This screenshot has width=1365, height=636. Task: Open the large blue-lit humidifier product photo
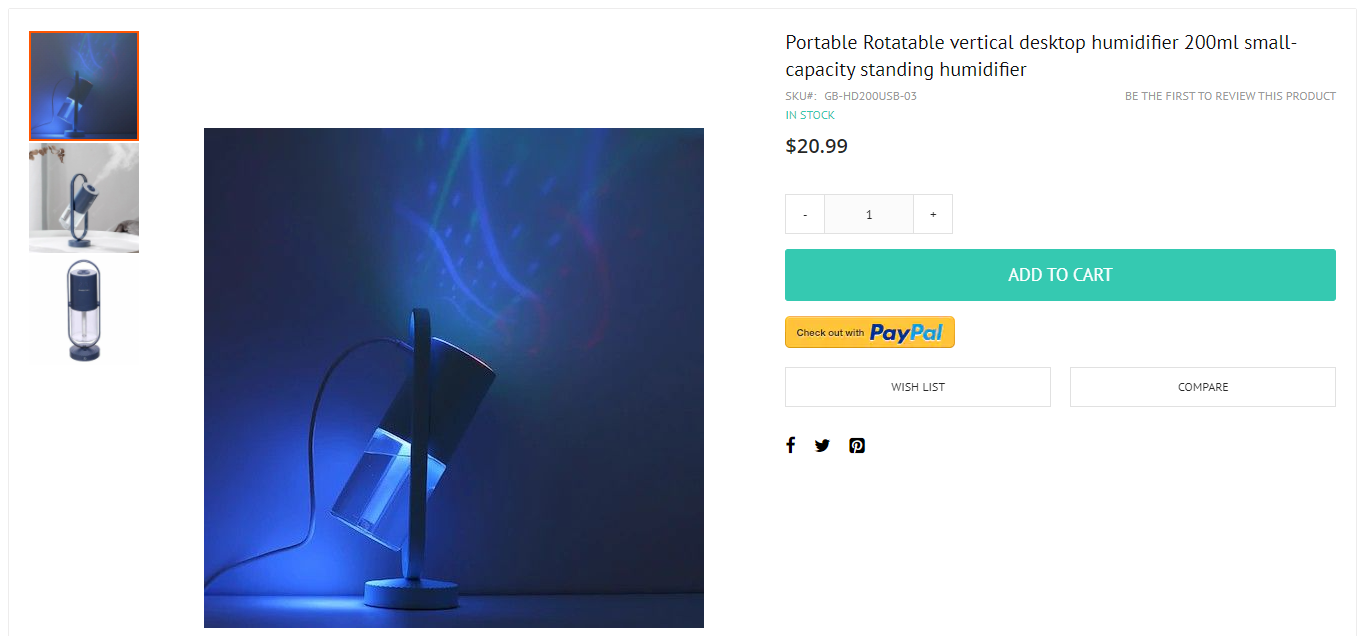click(x=454, y=378)
